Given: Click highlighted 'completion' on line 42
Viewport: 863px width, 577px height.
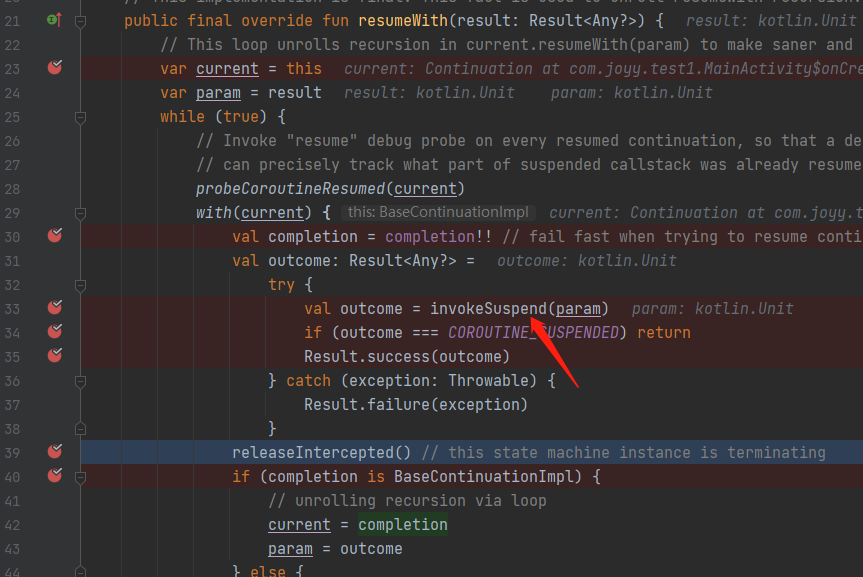Looking at the screenshot, I should [403, 525].
